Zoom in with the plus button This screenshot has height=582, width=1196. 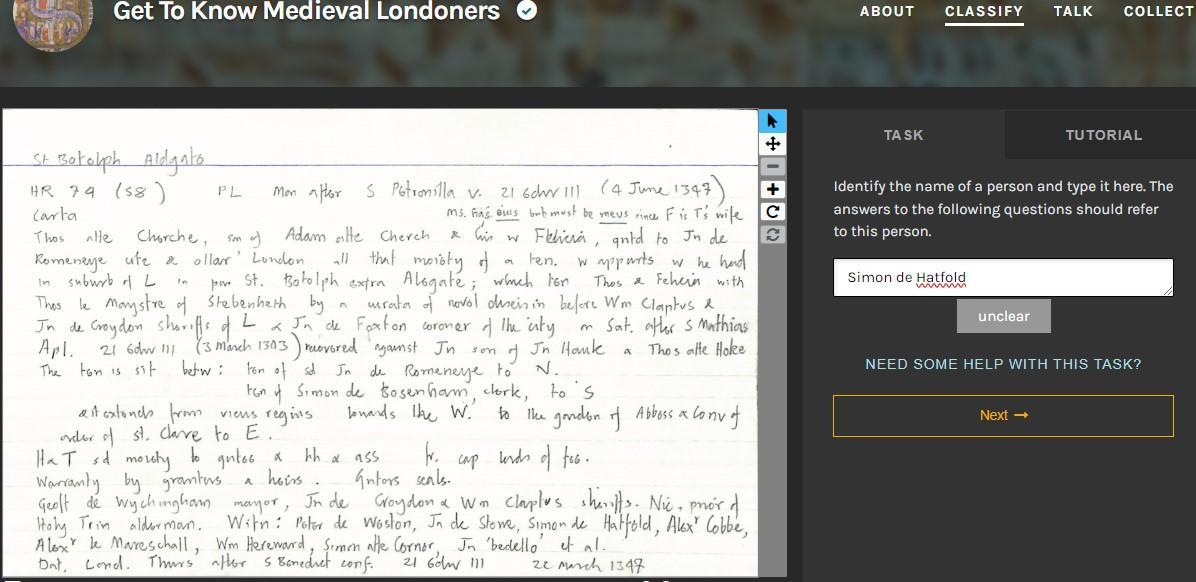[772, 189]
